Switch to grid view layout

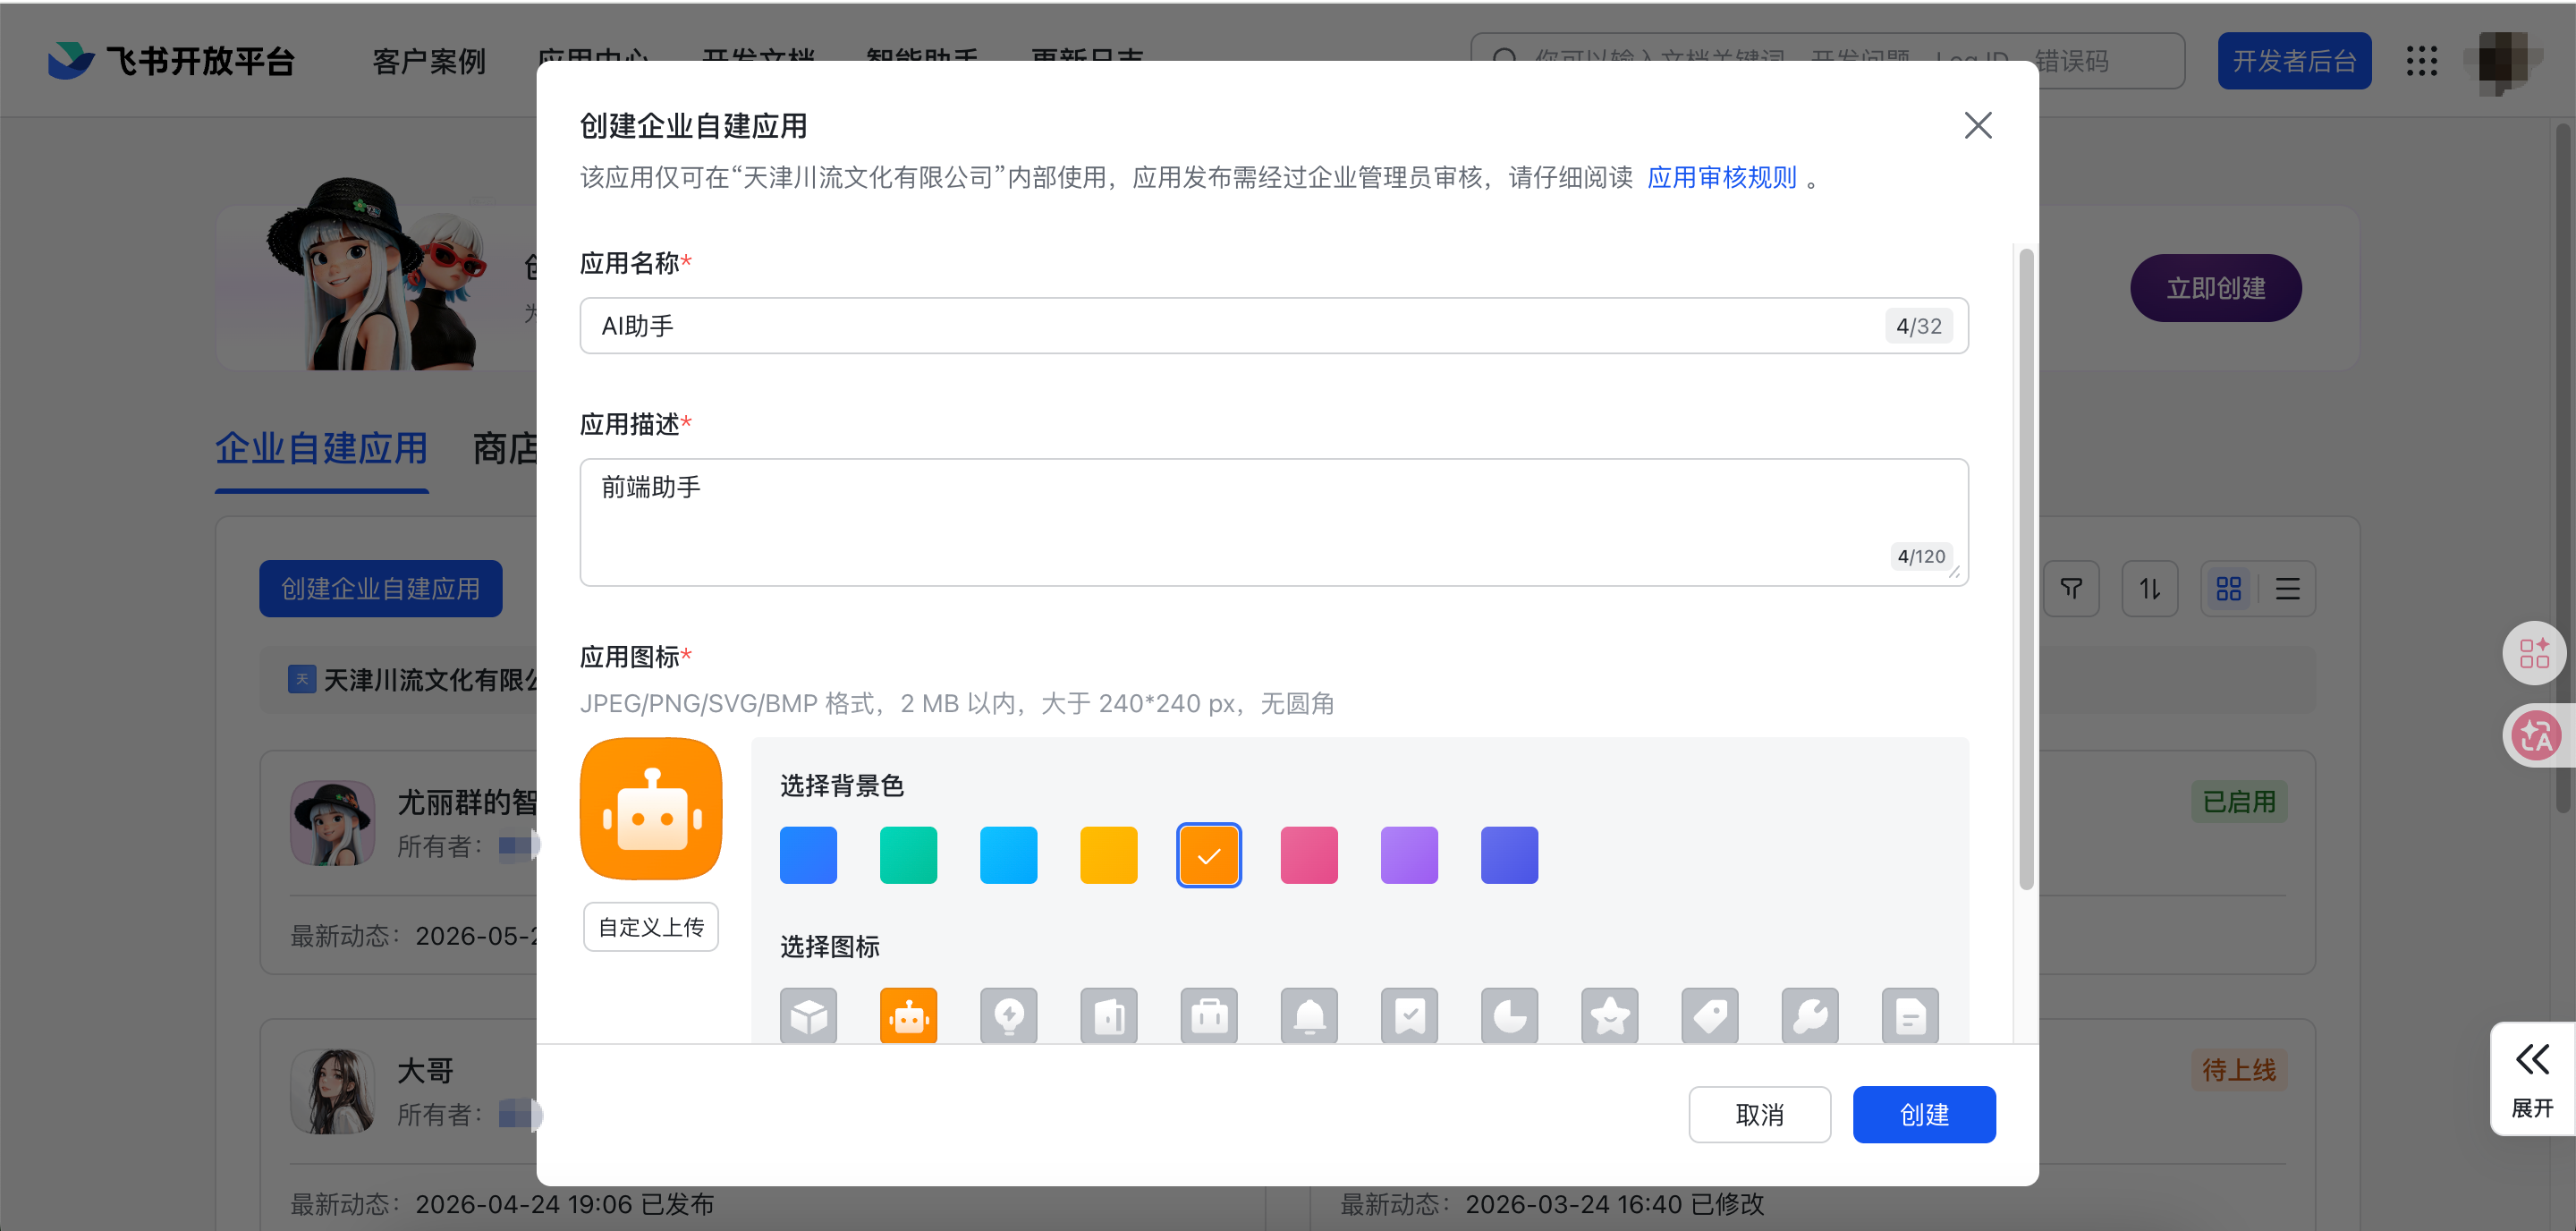coord(2229,589)
